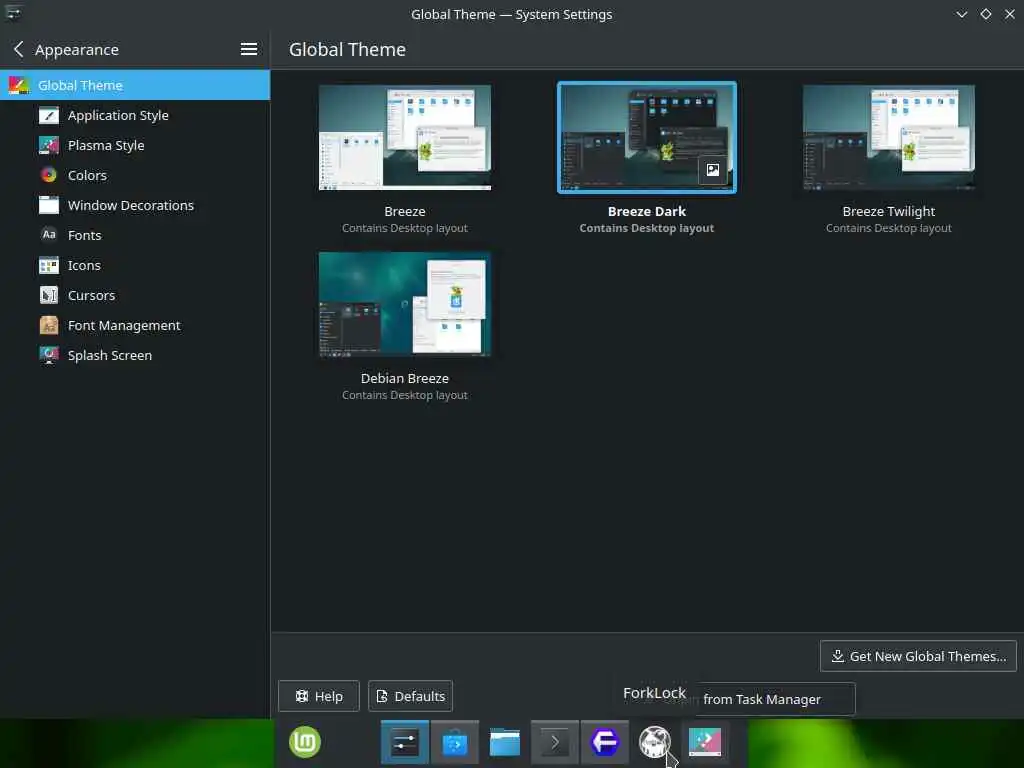Click the Get New Global Themes button
1024x768 pixels.
[918, 656]
